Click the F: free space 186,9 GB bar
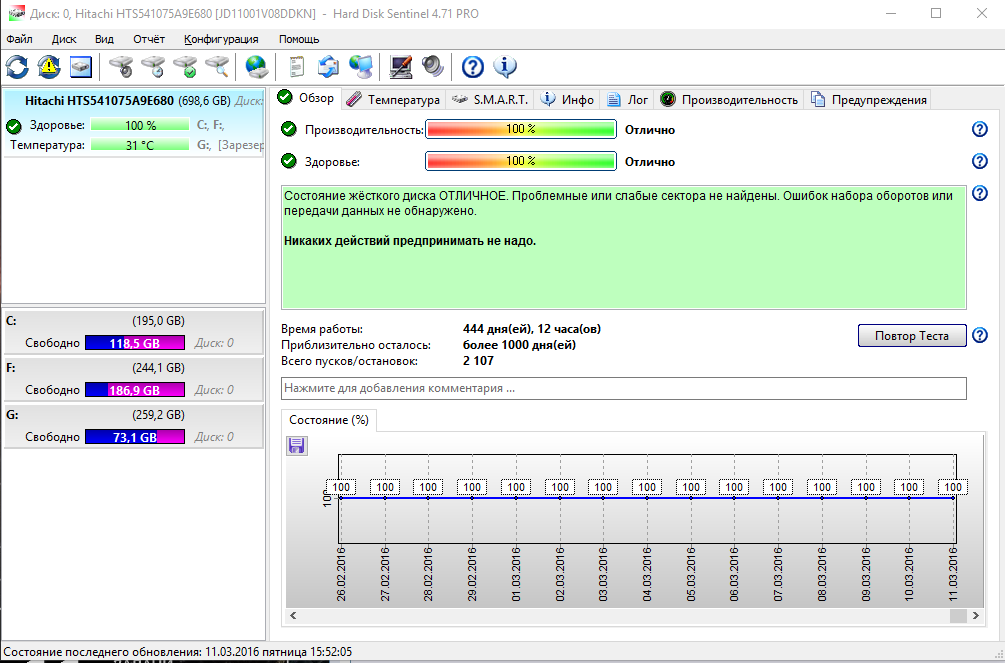 135,390
